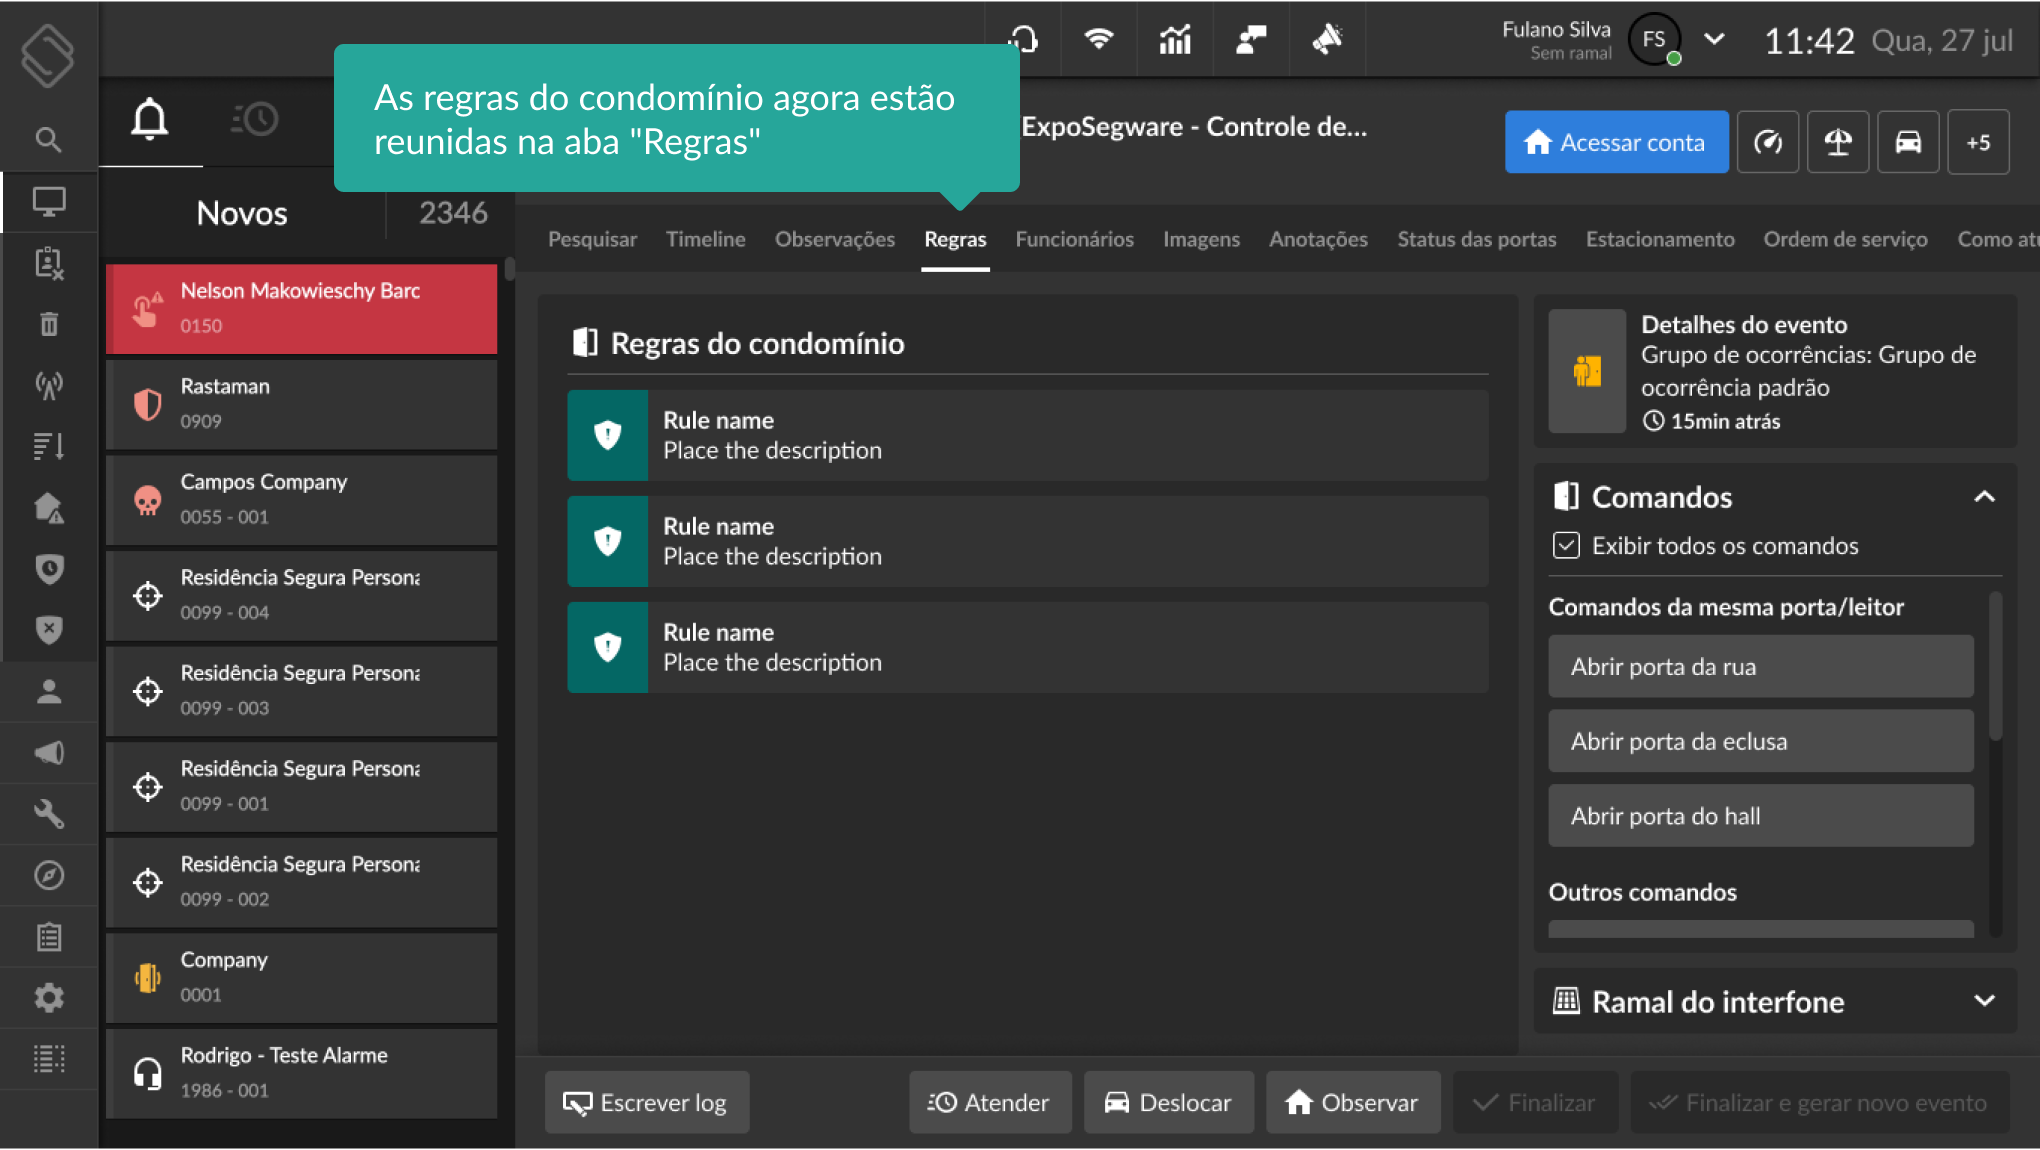
Task: Click the Escrever log button
Action: point(647,1102)
